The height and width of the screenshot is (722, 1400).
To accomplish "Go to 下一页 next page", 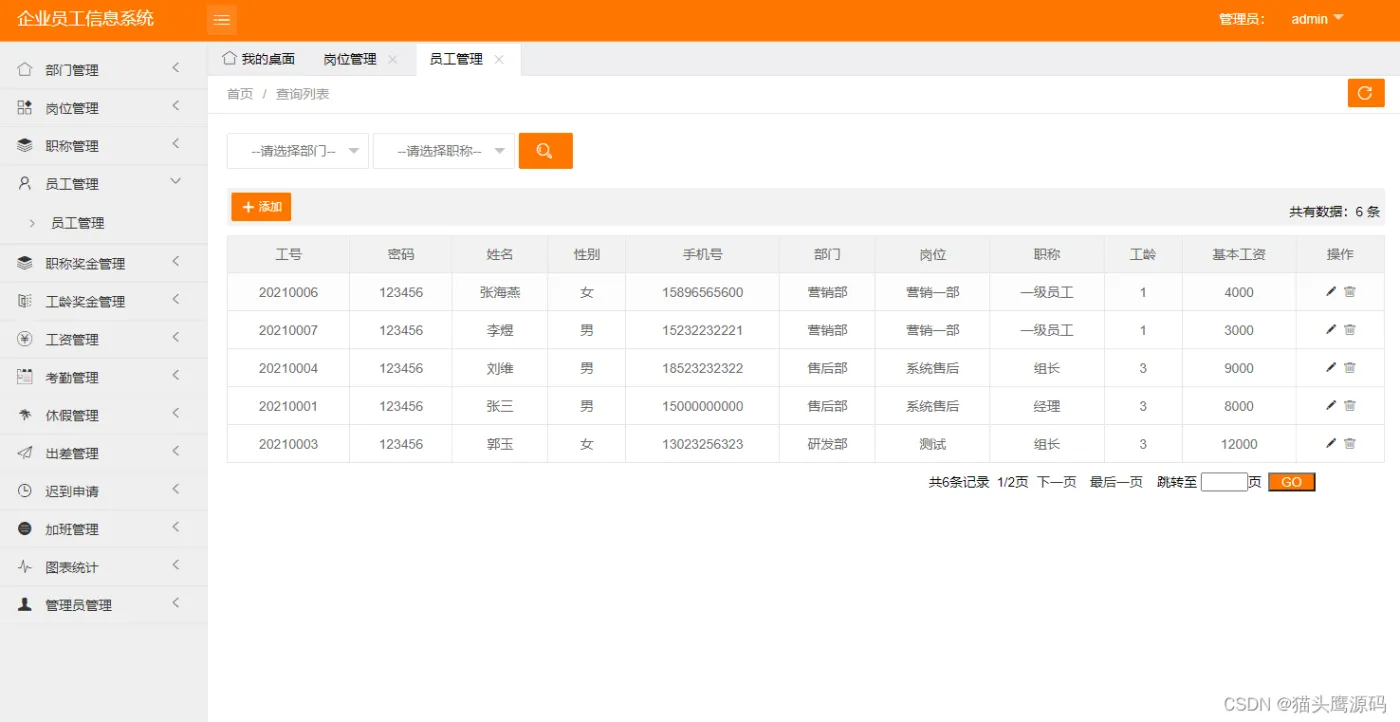I will click(1057, 482).
